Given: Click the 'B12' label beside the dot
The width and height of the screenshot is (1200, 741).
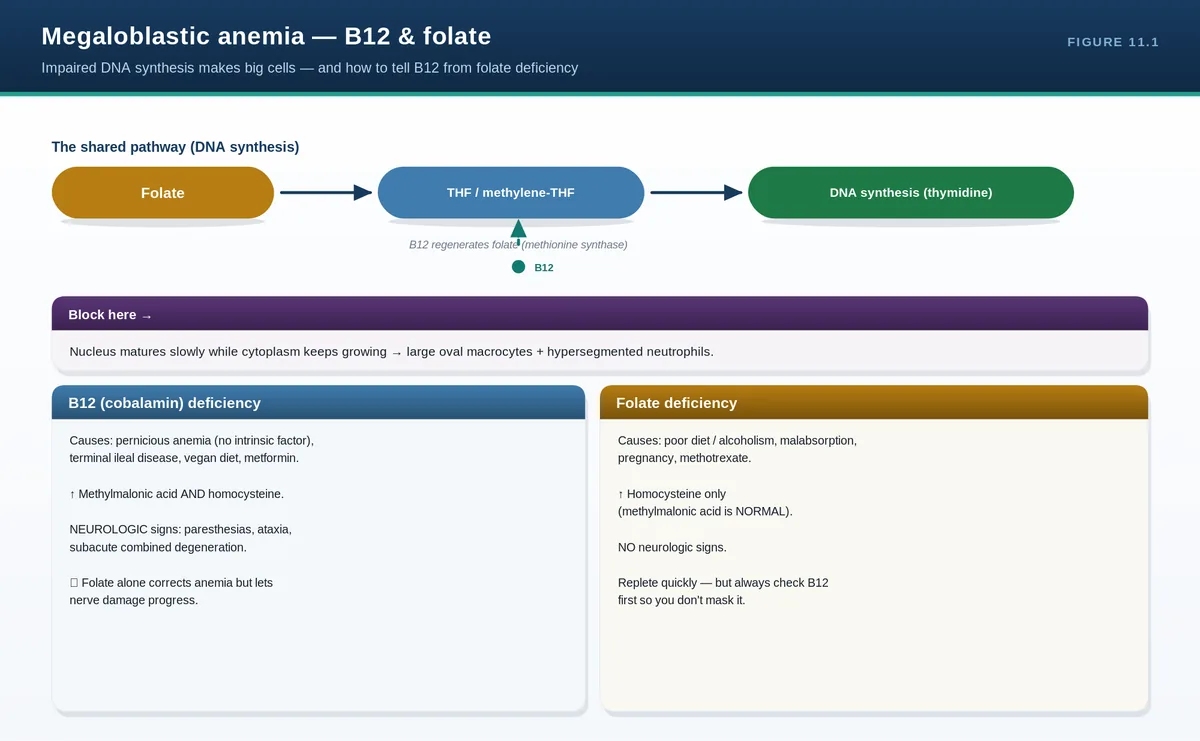Looking at the screenshot, I should click(x=544, y=268).
